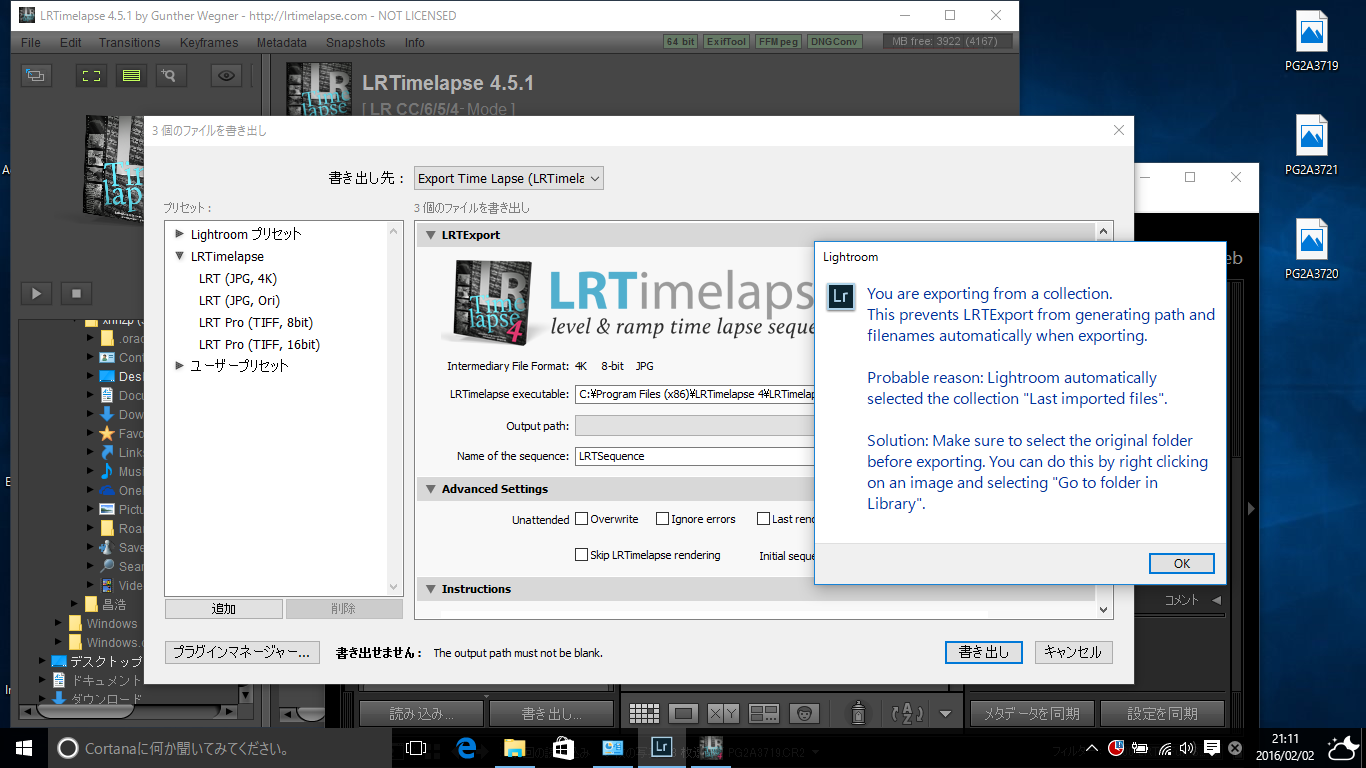Select Lightroom grid view icon
This screenshot has width=1366, height=768.
point(644,714)
